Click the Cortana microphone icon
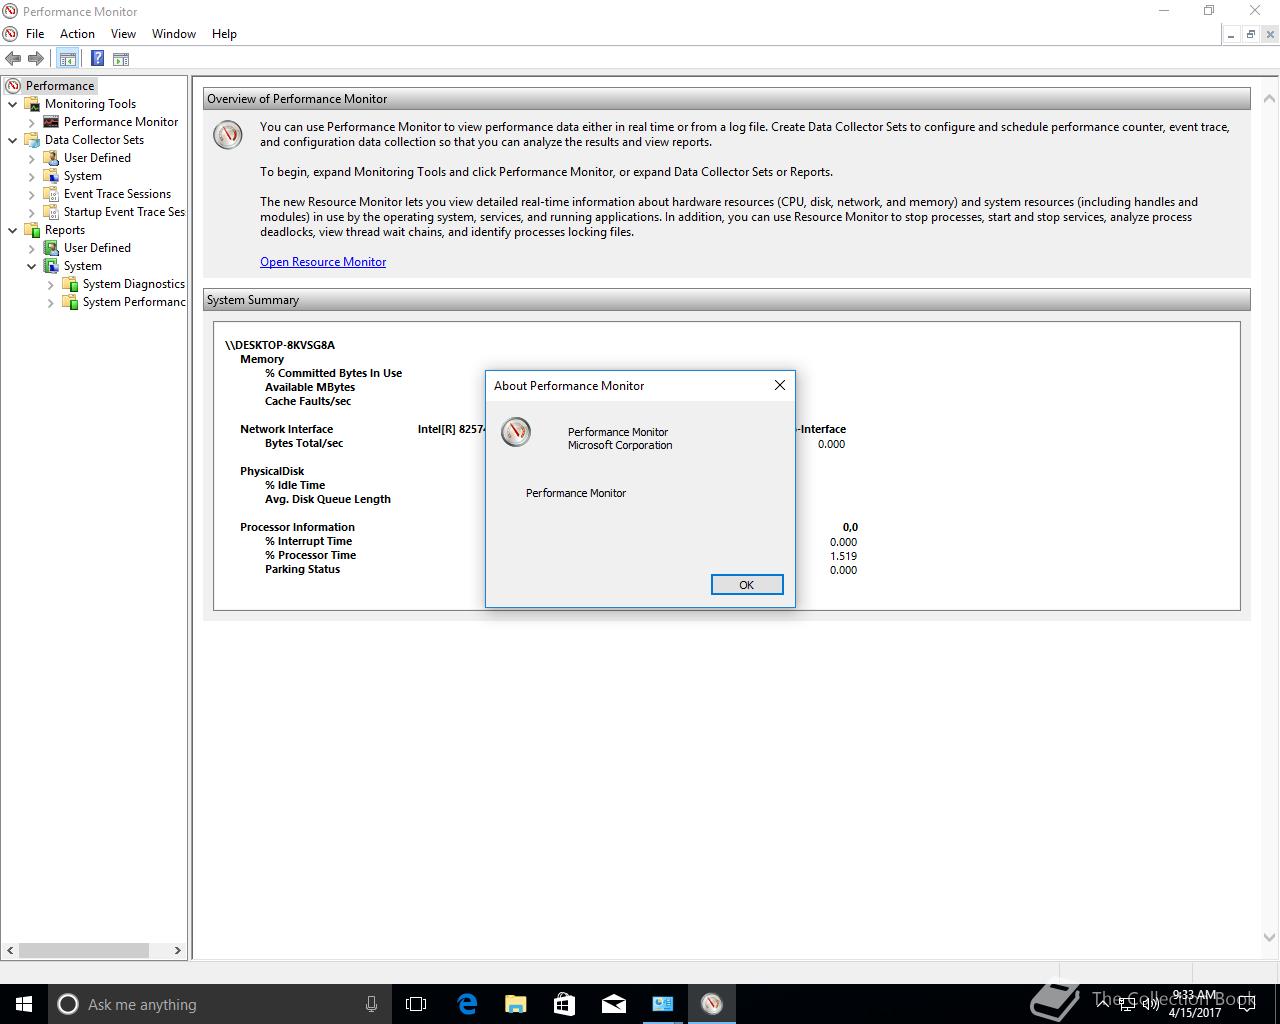 pos(371,1004)
